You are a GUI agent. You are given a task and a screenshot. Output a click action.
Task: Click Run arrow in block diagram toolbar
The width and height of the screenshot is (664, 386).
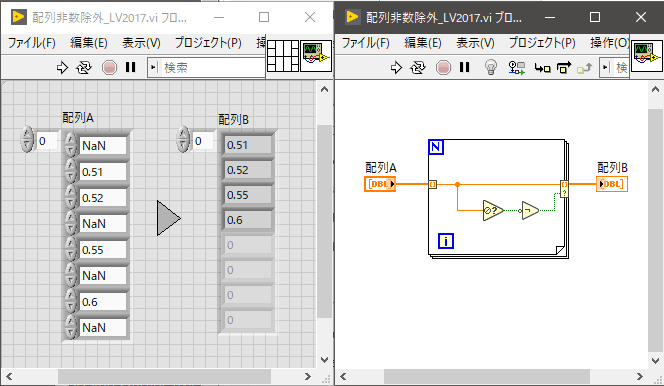pos(396,67)
